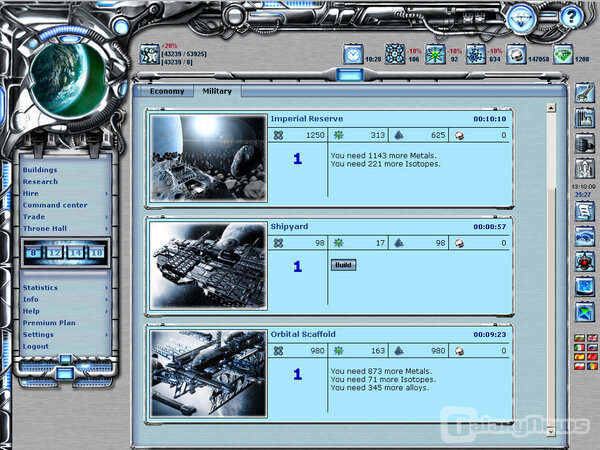Open the Shipyard title link
Screen dimensions: 600x450
tap(289, 227)
